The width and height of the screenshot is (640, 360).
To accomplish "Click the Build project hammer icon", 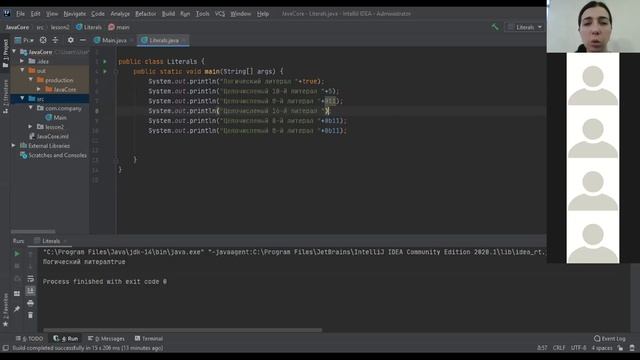I will tap(495, 27).
